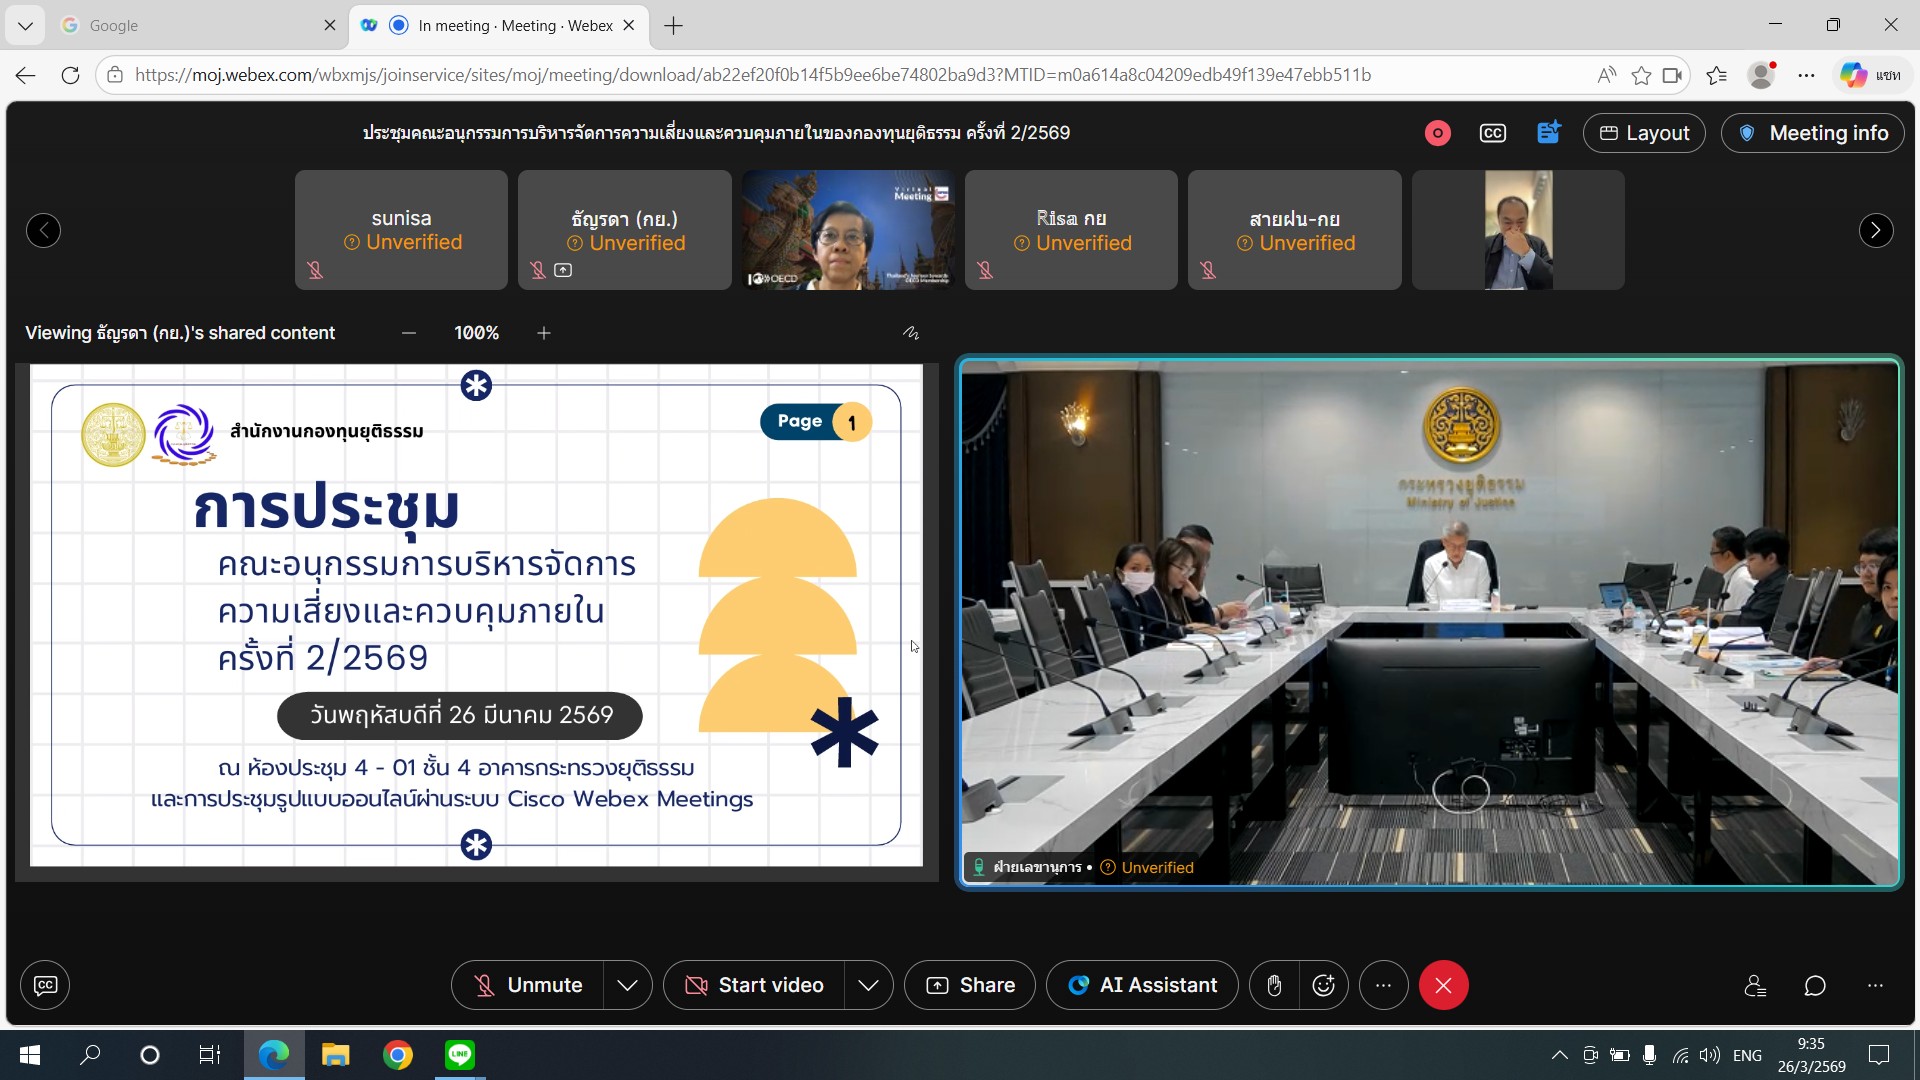Screen dimensions: 1920x1080
Task: Leave meeting with red X button
Action: pyautogui.click(x=1443, y=985)
